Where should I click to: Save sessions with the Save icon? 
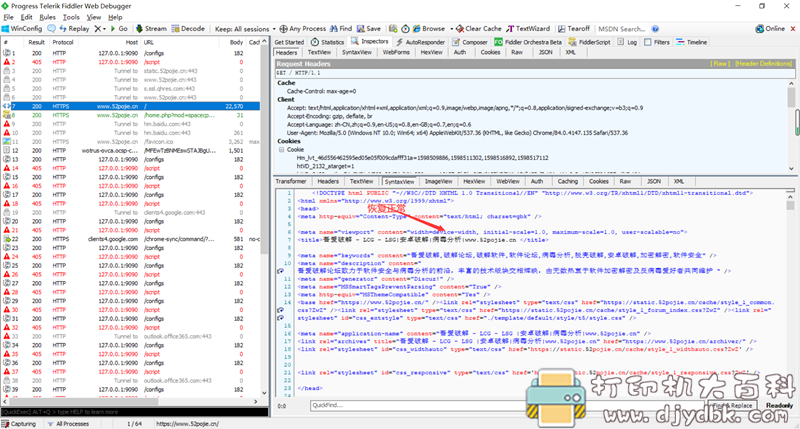pyautogui.click(x=368, y=29)
